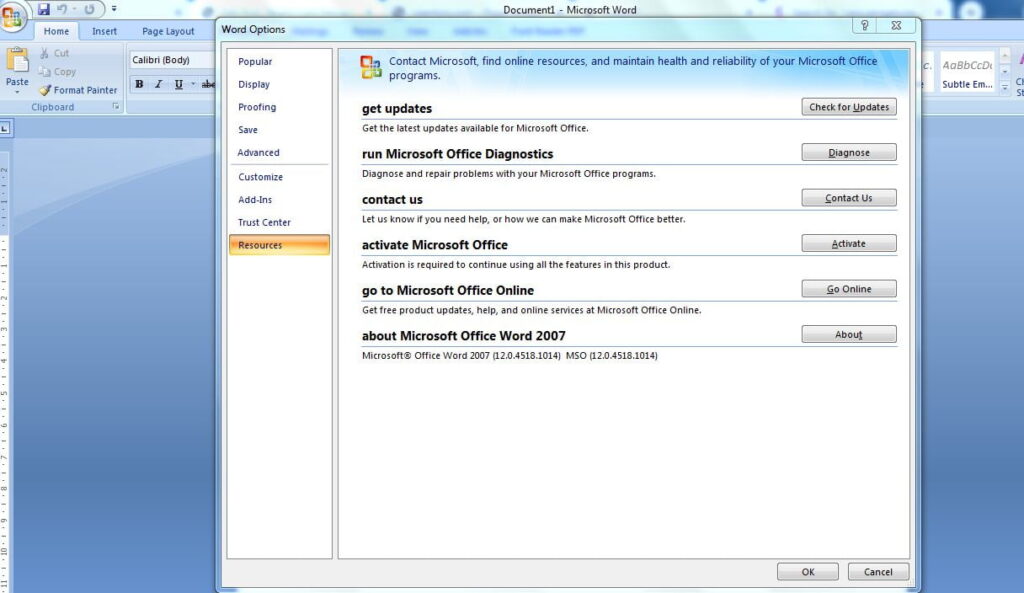Select the Subtle Em... style thumbnail
Image resolution: width=1024 pixels, height=593 pixels.
click(967, 72)
